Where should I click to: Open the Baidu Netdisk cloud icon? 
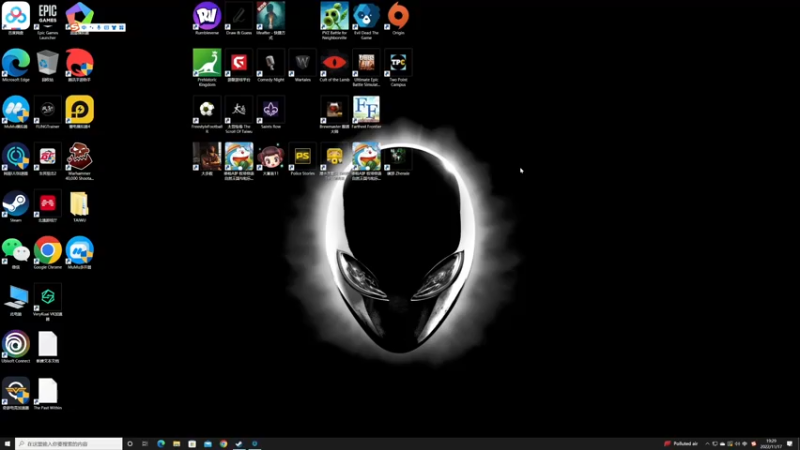pyautogui.click(x=16, y=18)
